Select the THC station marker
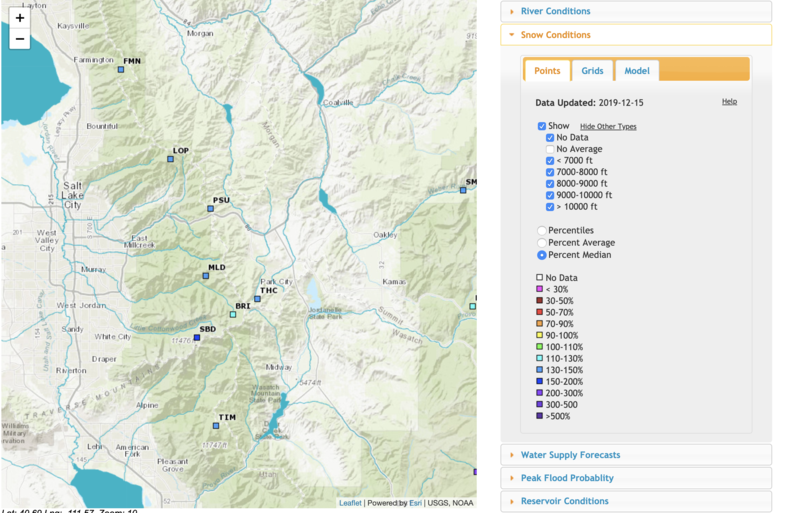Viewport: 800px width, 513px height. (x=257, y=299)
